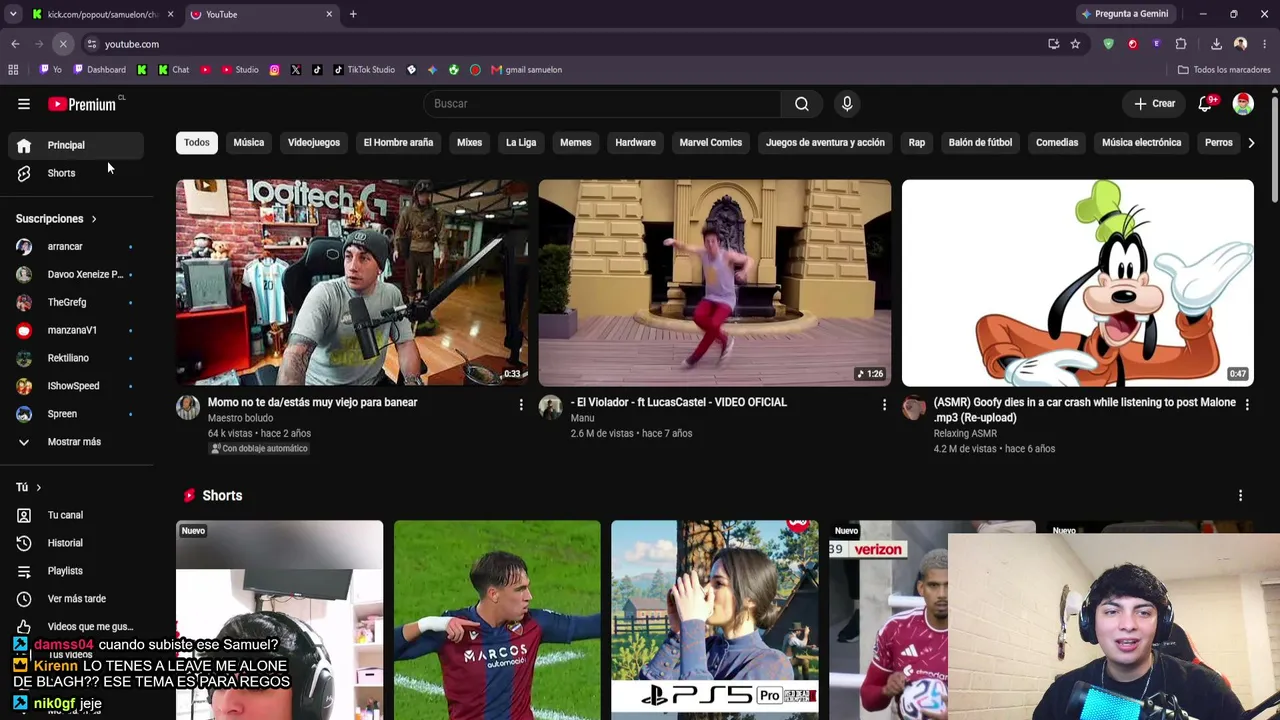Open options for the Momo video

click(x=521, y=404)
